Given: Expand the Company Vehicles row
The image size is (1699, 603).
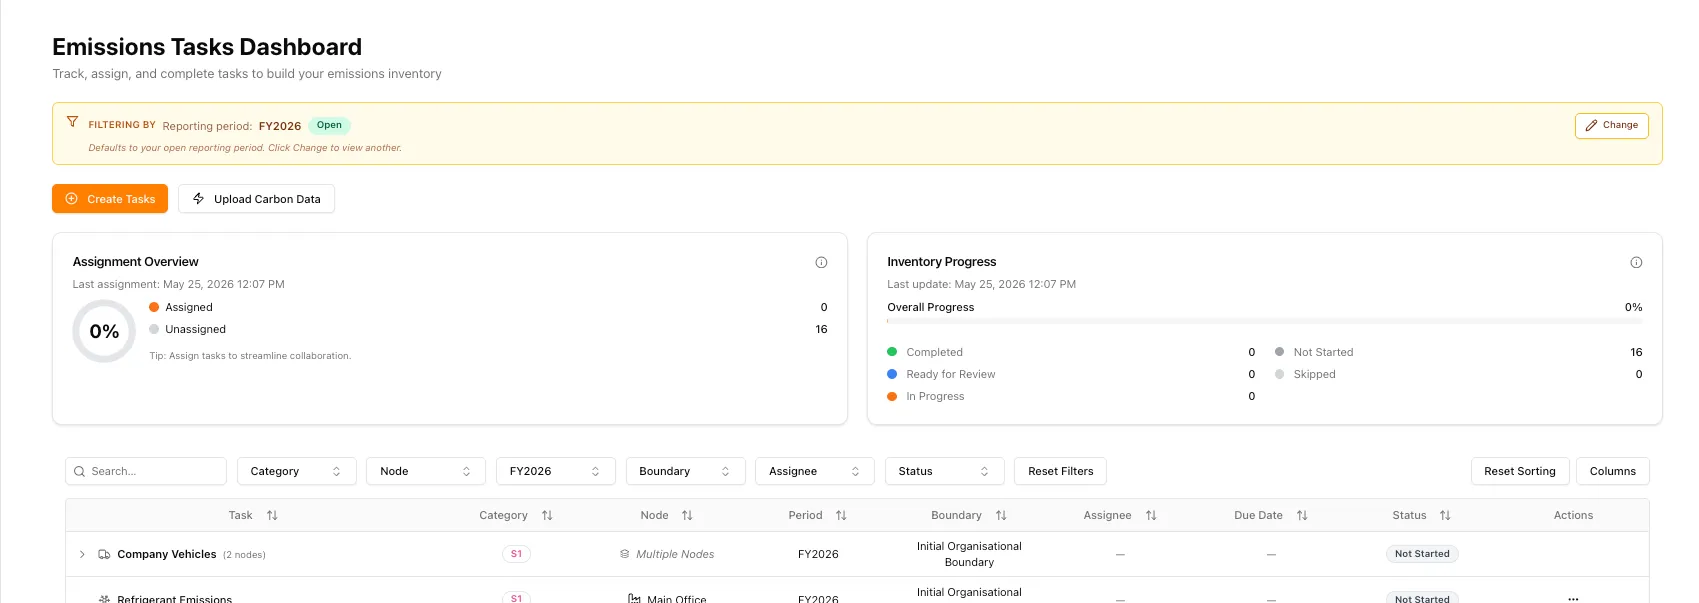Looking at the screenshot, I should coord(82,554).
